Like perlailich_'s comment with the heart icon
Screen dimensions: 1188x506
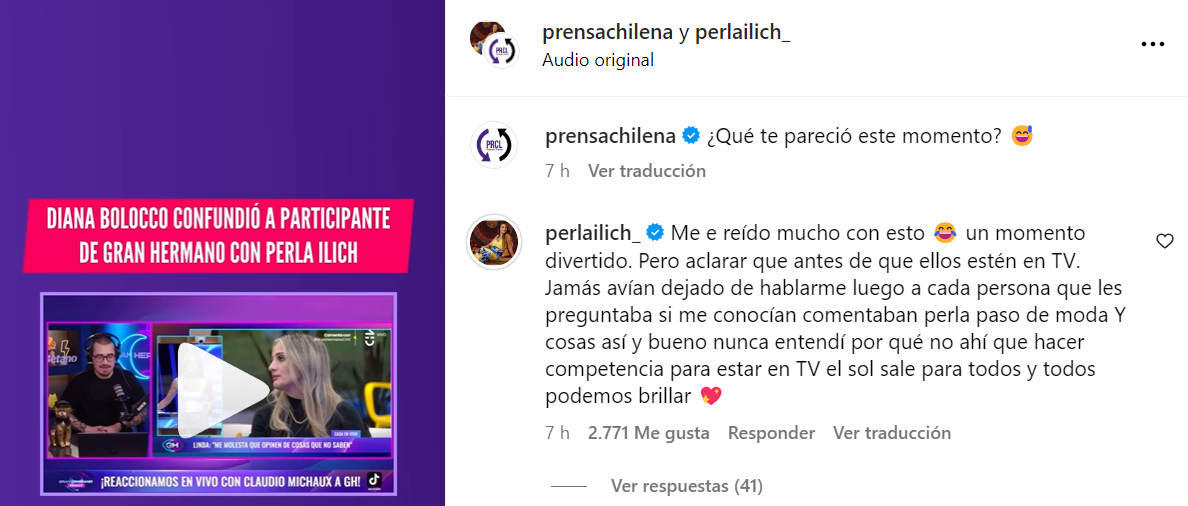click(1165, 242)
